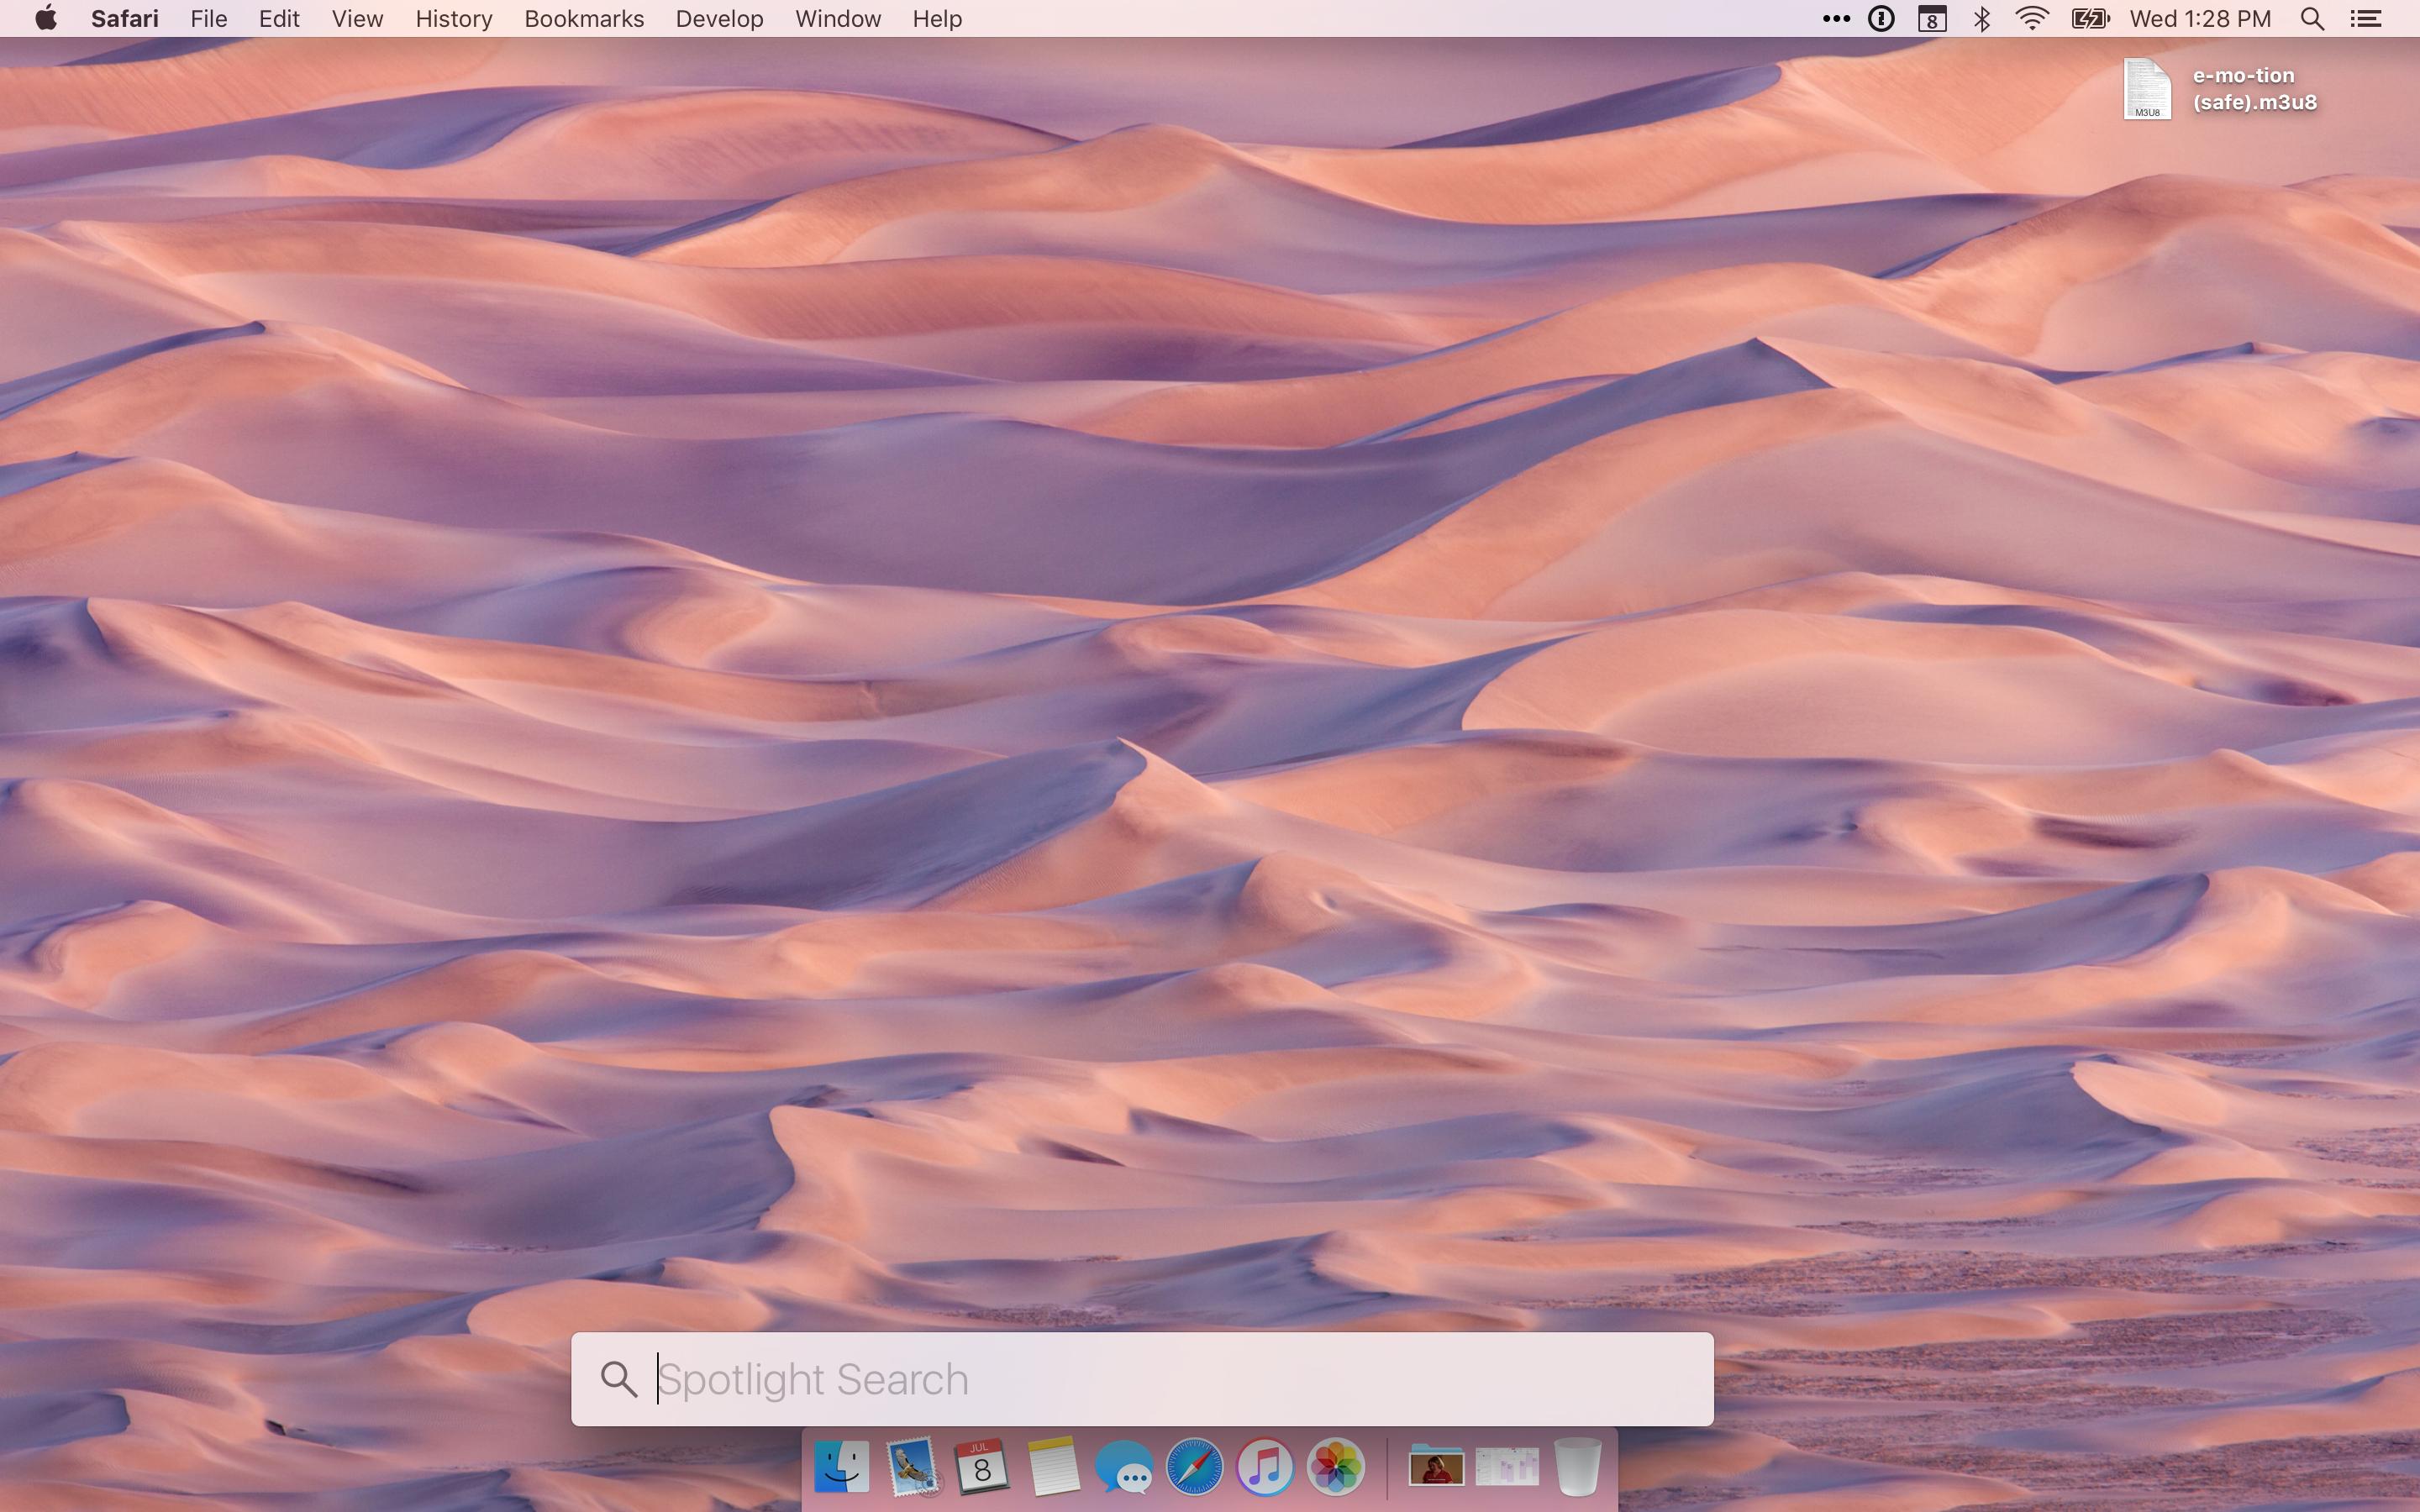The image size is (2420, 1512).
Task: Open the Trash in the Dock
Action: (1578, 1467)
